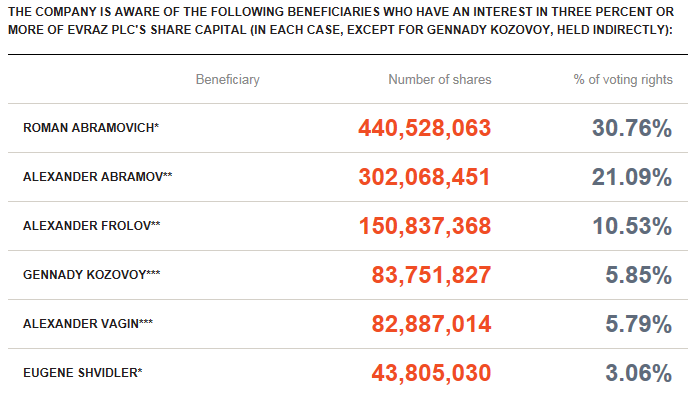Click the 3.06% voting rights value
698x397 pixels.
[x=639, y=373]
